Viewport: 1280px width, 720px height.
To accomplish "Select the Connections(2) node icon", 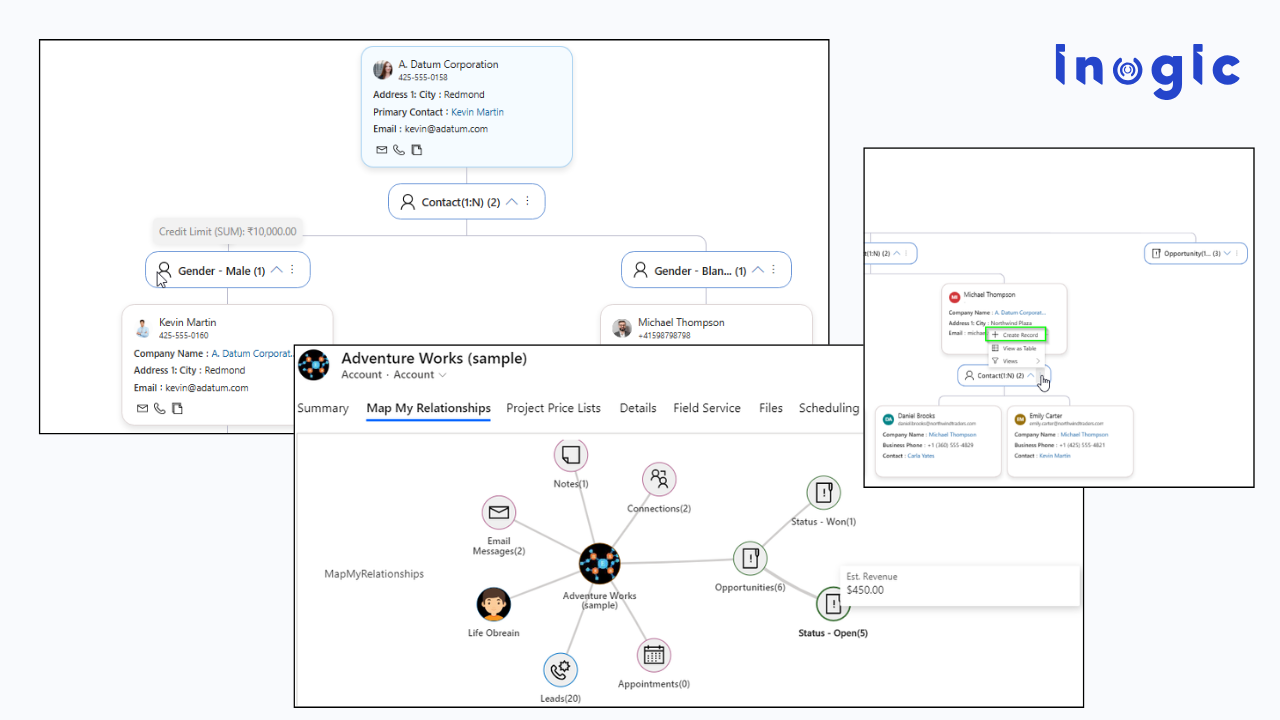I will (658, 478).
